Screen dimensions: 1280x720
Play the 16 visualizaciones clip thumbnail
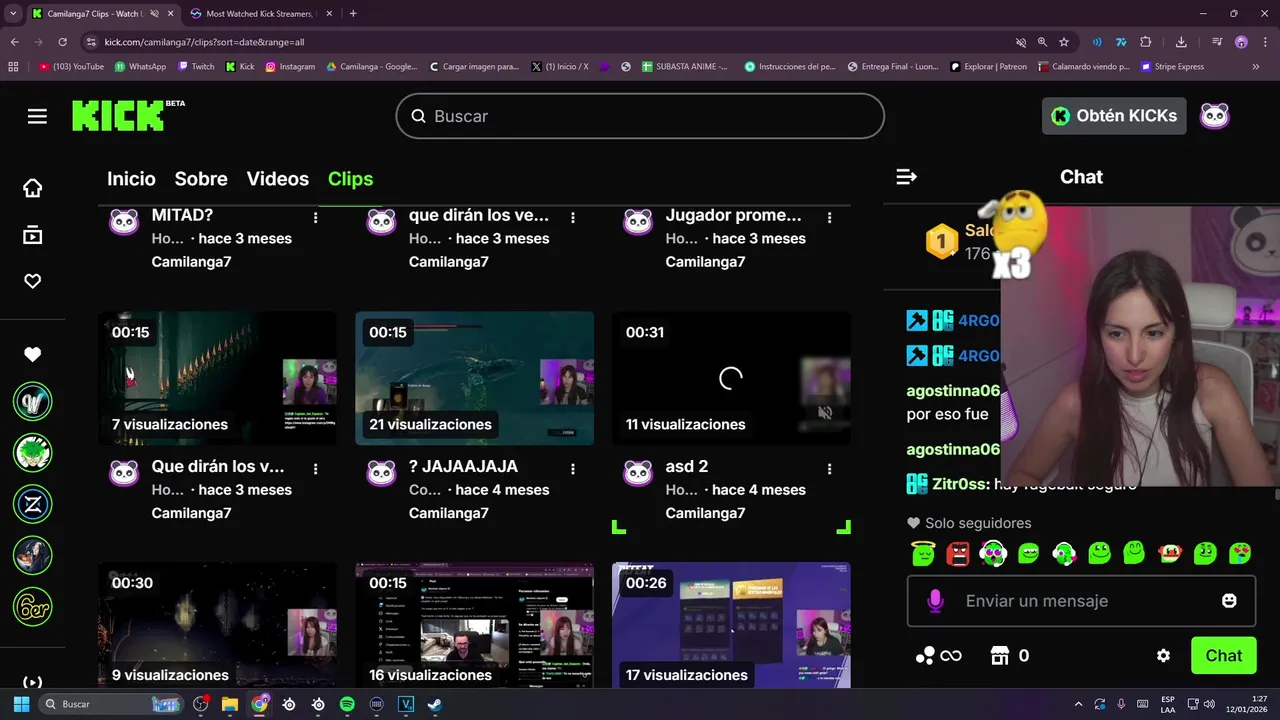click(474, 625)
